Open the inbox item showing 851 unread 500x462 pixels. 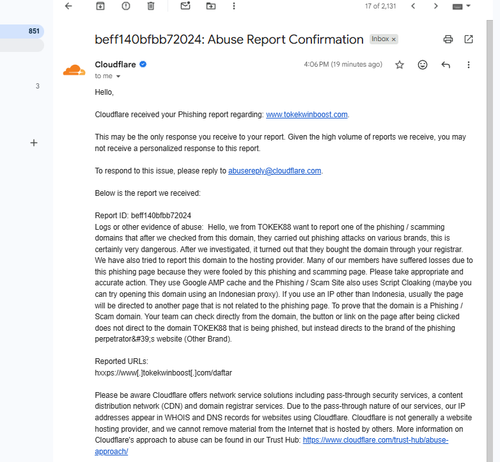tap(22, 31)
